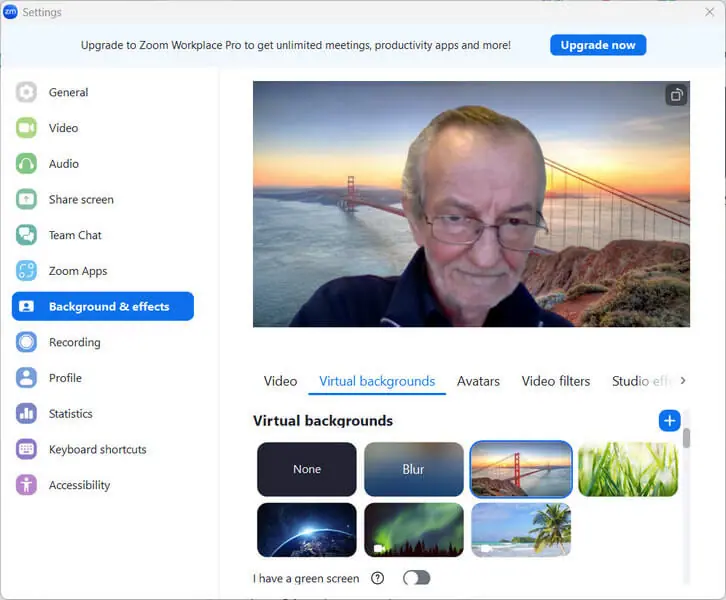Open green screen help question mark
The width and height of the screenshot is (726, 600).
377,578
